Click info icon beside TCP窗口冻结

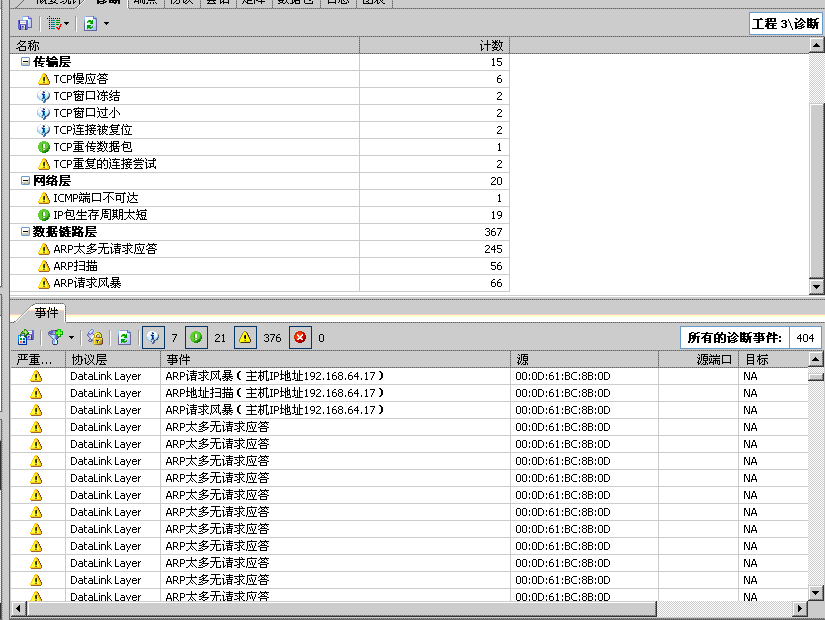(44, 96)
